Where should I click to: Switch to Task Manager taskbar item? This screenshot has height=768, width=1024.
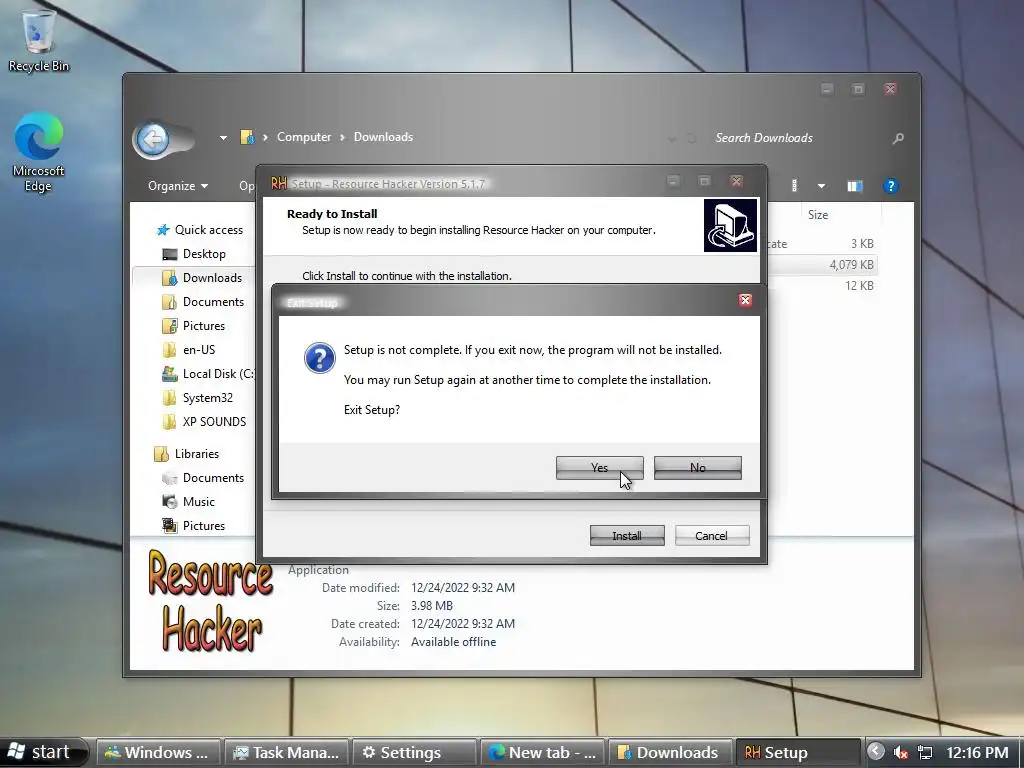(286, 753)
